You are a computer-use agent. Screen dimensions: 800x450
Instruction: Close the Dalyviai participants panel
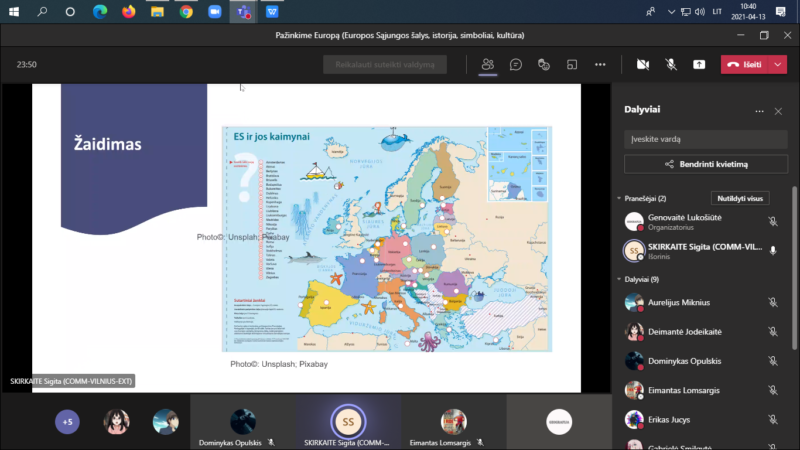(778, 111)
